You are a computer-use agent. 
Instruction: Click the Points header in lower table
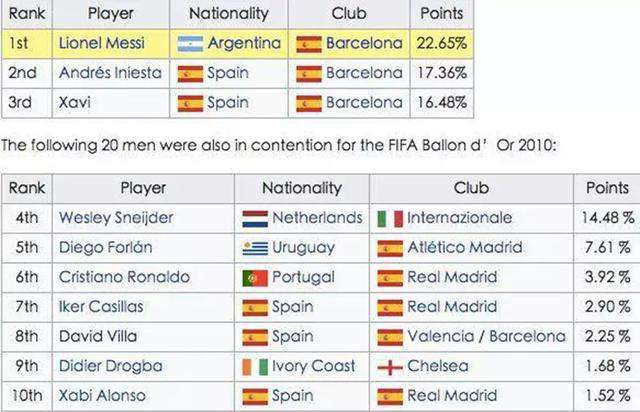tap(607, 188)
